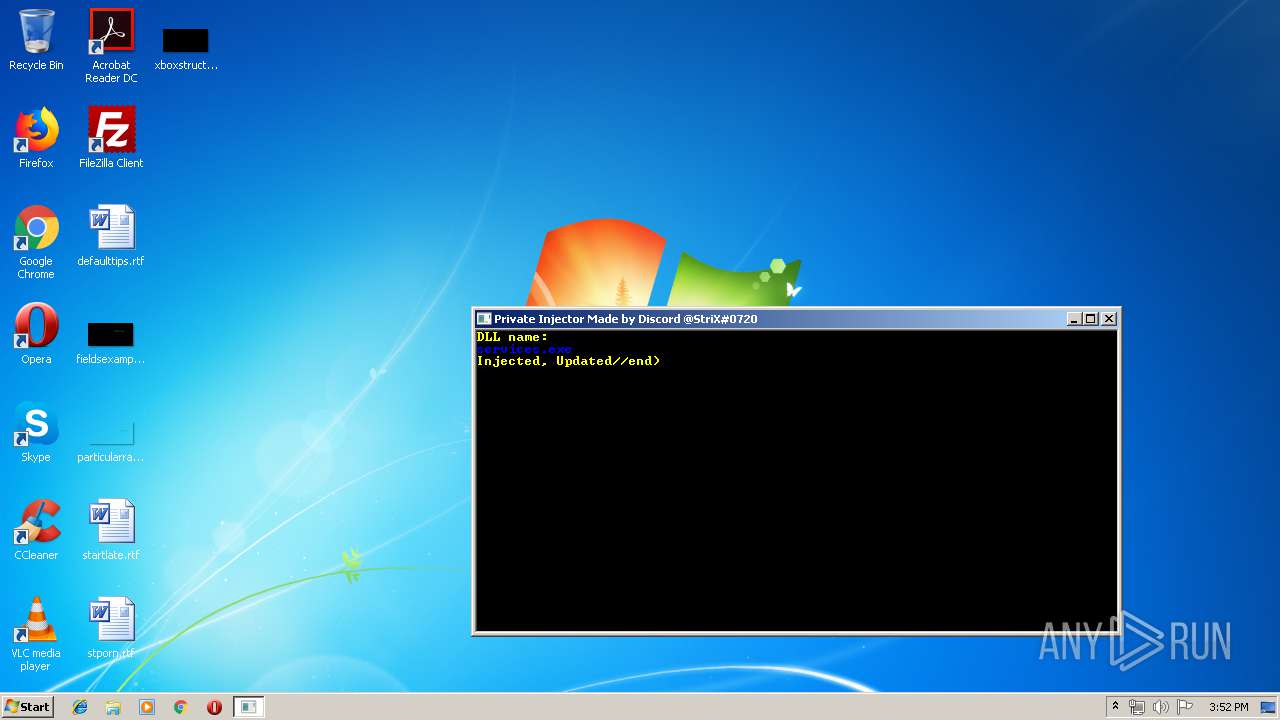Show hidden tray icons arrow

pos(1115,707)
